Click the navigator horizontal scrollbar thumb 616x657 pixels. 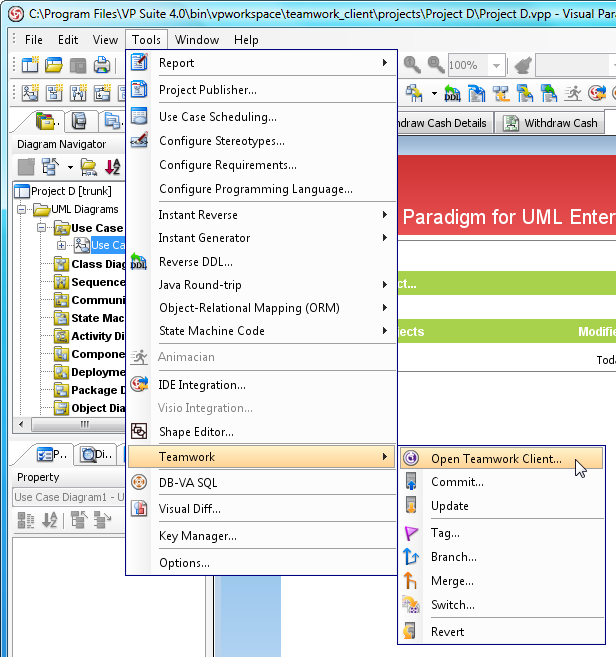[x=79, y=424]
